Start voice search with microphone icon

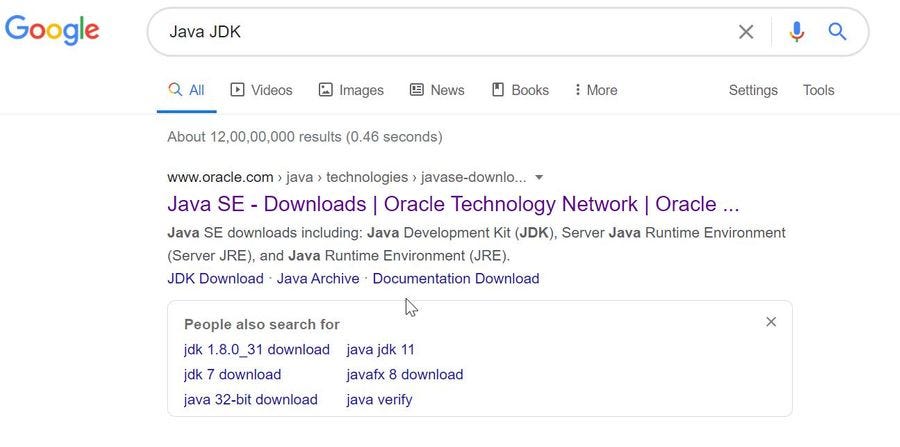tap(796, 32)
